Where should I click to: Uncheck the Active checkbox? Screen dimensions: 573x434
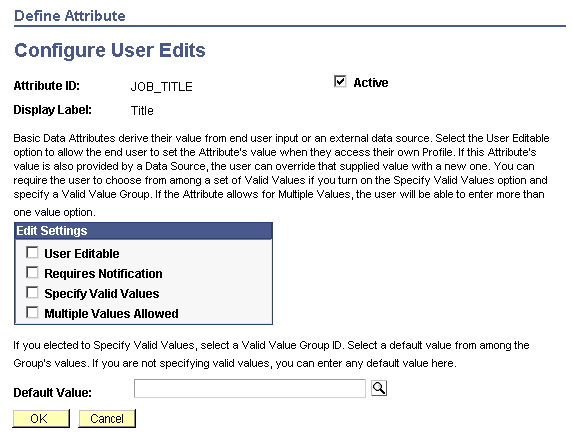[x=340, y=81]
